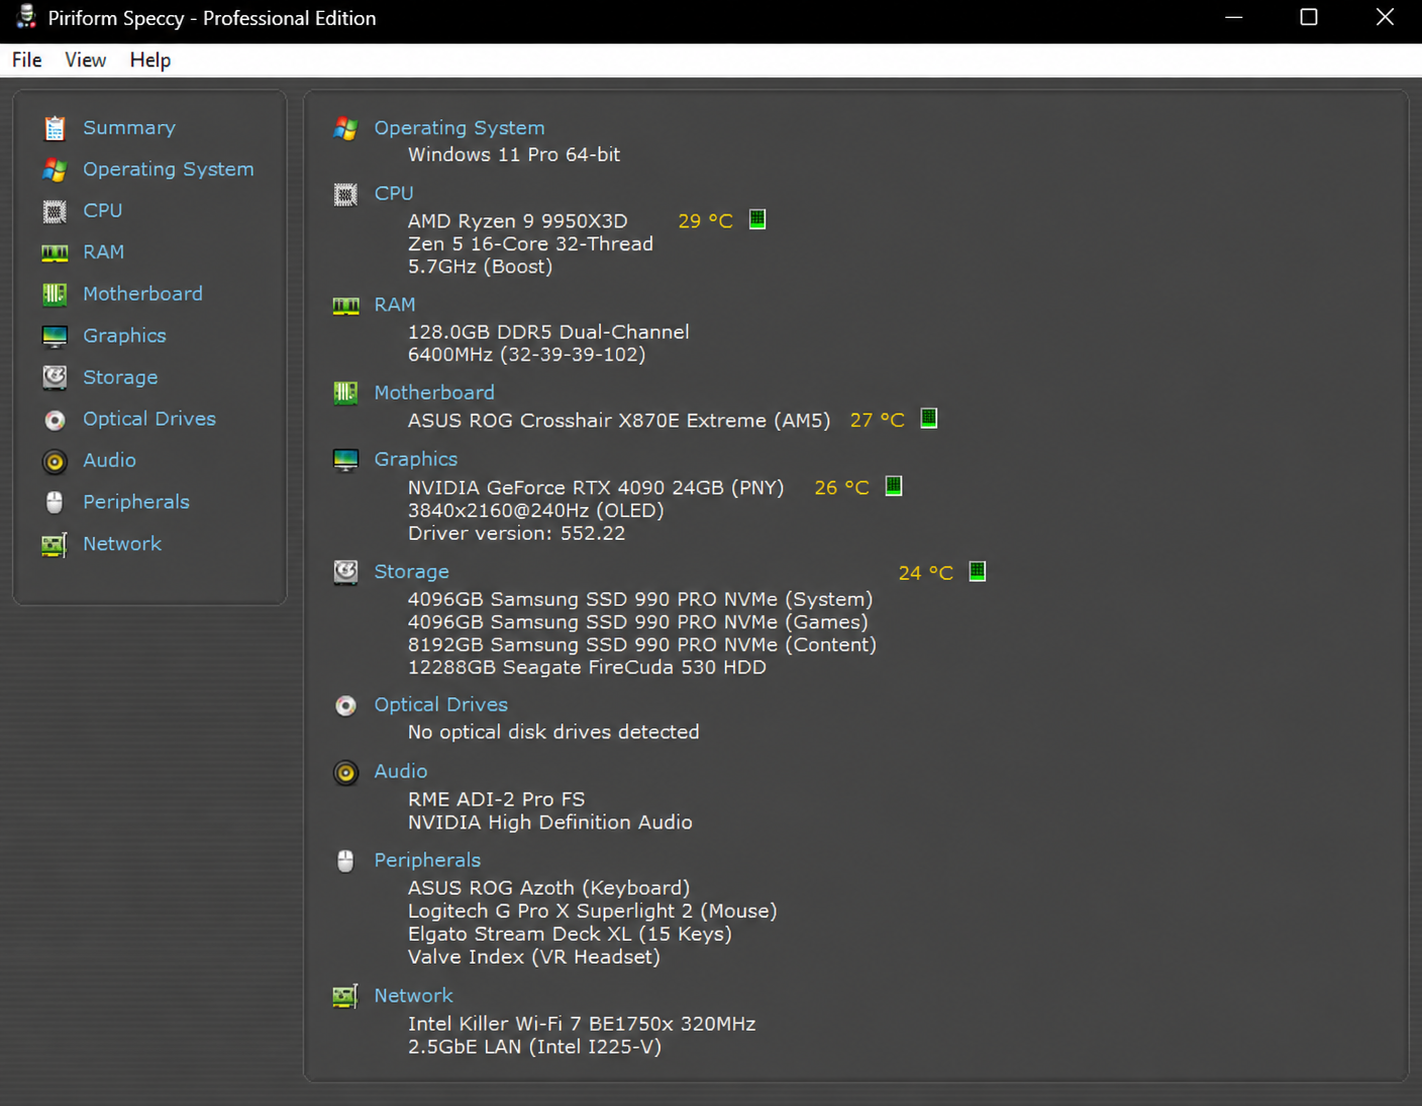Viewport: 1422px width, 1106px height.
Task: Open Storage section from the sidebar
Action: tap(121, 378)
